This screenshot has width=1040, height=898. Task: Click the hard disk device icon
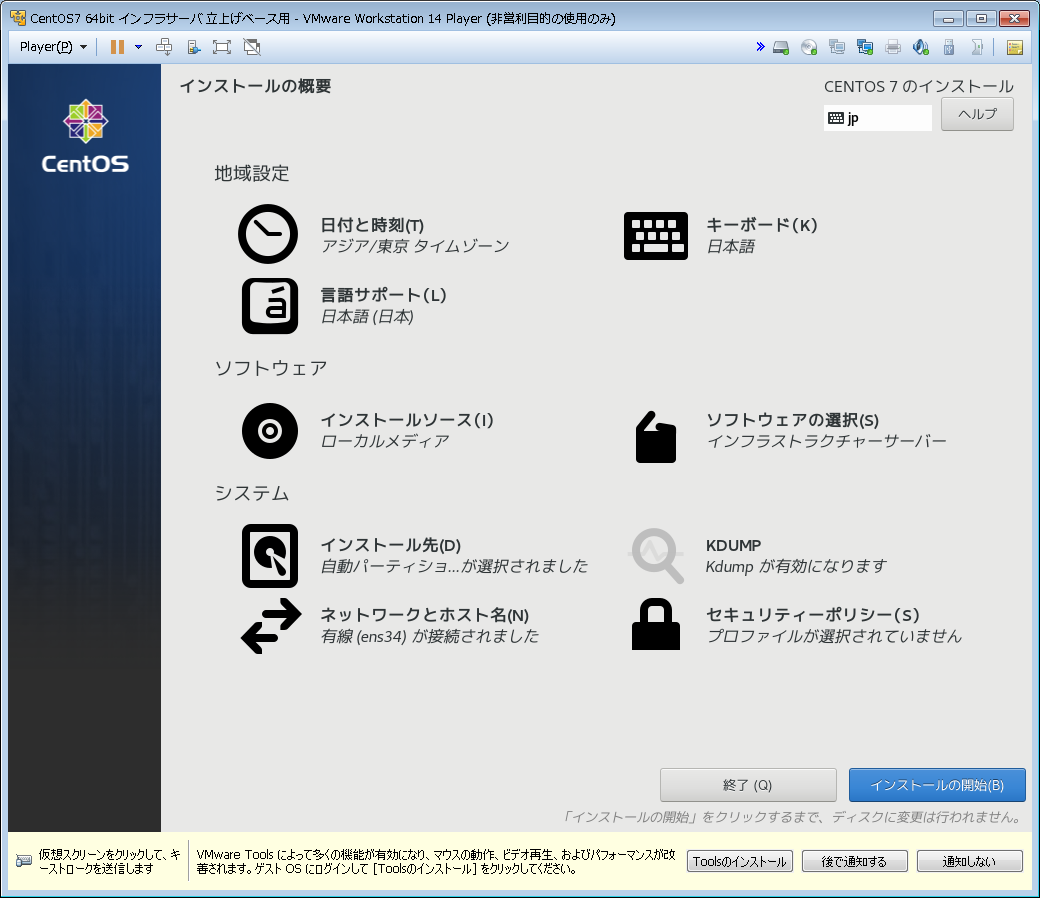pyautogui.click(x=781, y=47)
